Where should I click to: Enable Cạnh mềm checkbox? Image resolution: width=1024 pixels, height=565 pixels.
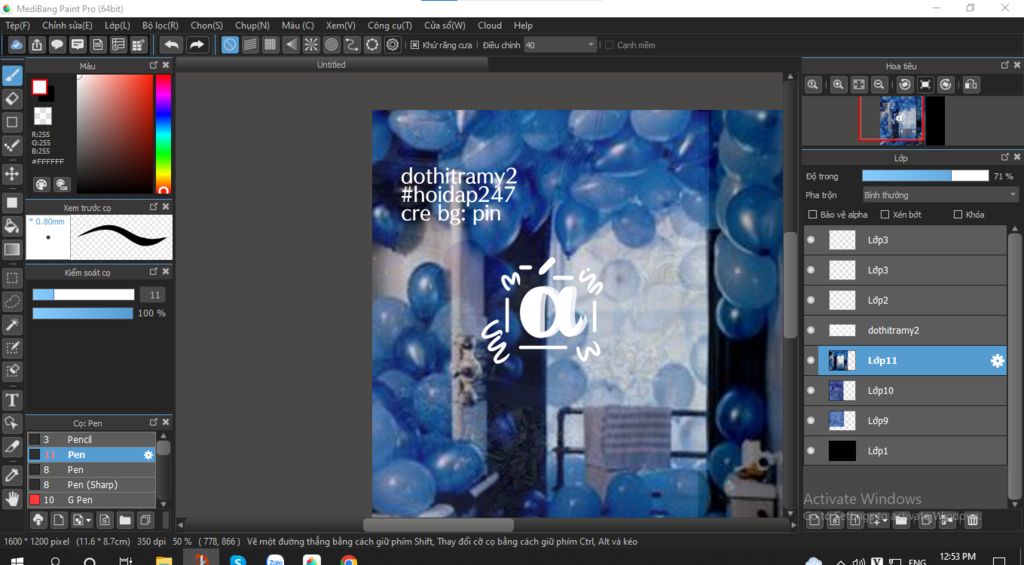[x=609, y=45]
